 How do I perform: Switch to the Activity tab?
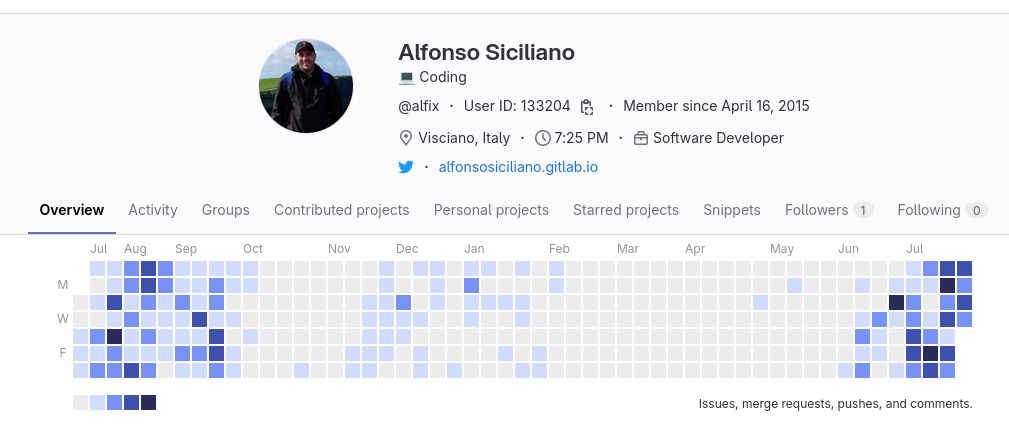pyautogui.click(x=153, y=210)
